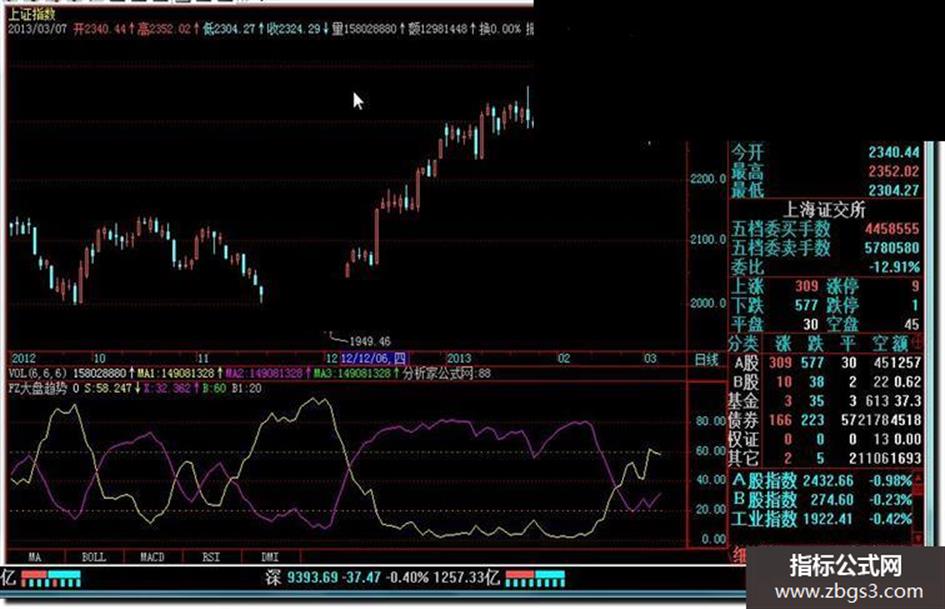
Task: Click the small icon at 分类 header's right end
Action: coord(918,342)
